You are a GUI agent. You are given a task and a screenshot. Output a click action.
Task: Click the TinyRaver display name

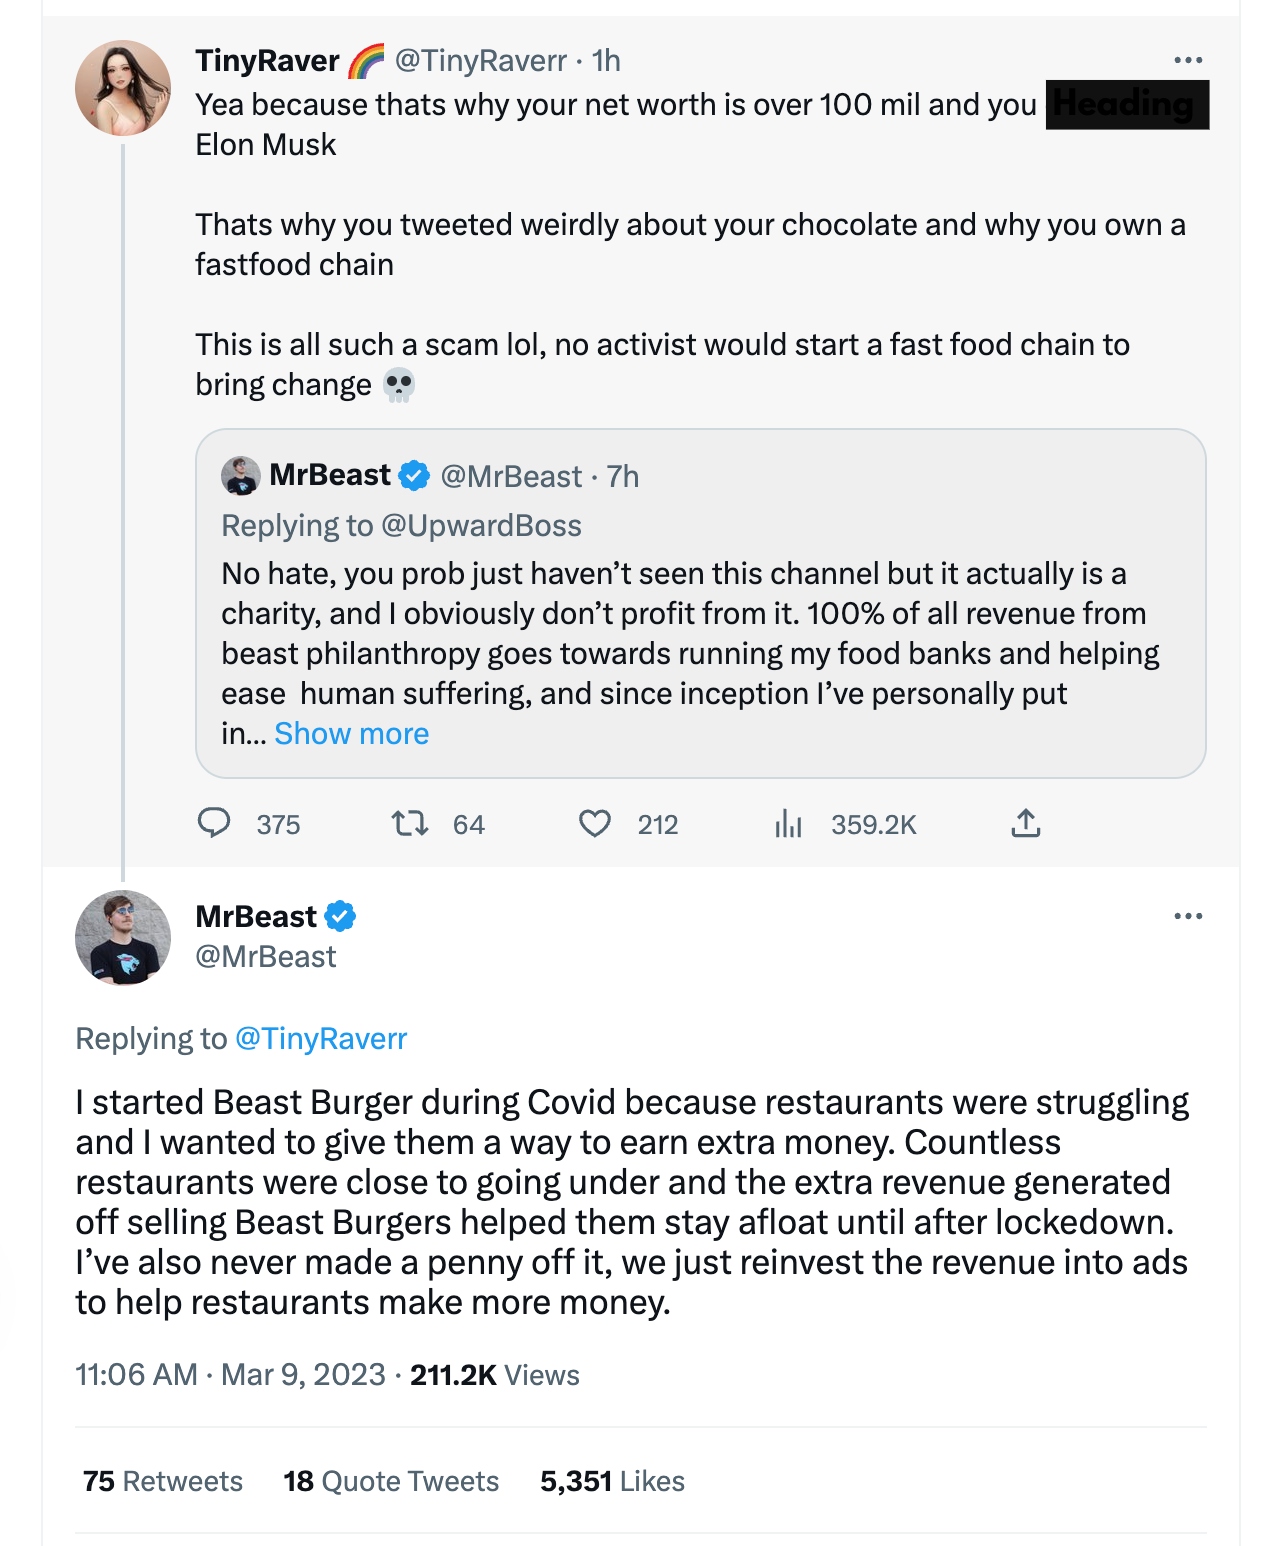point(267,60)
